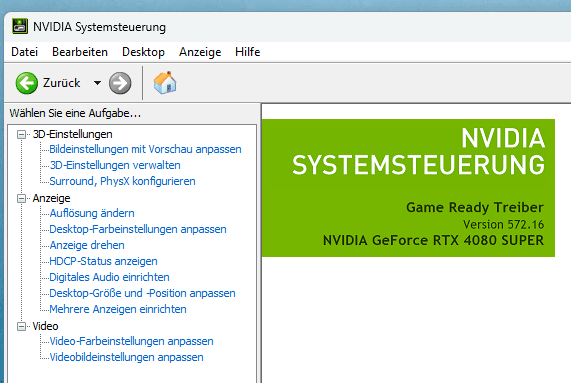
Task: Collapse the Video tree node
Action: [21, 327]
